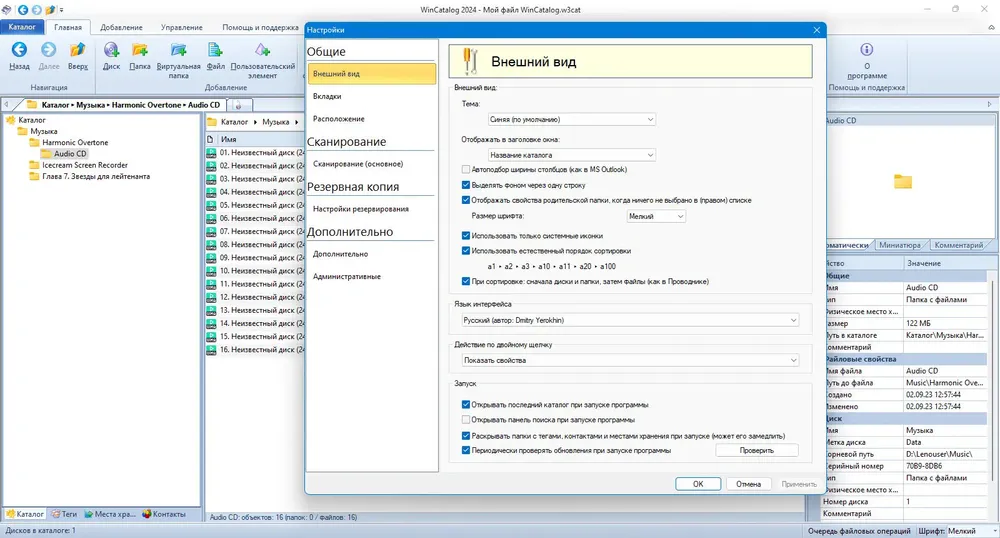The width and height of the screenshot is (1000, 538).
Task: Click disk icon of 08. Неизвестный диск
Action: (211, 245)
